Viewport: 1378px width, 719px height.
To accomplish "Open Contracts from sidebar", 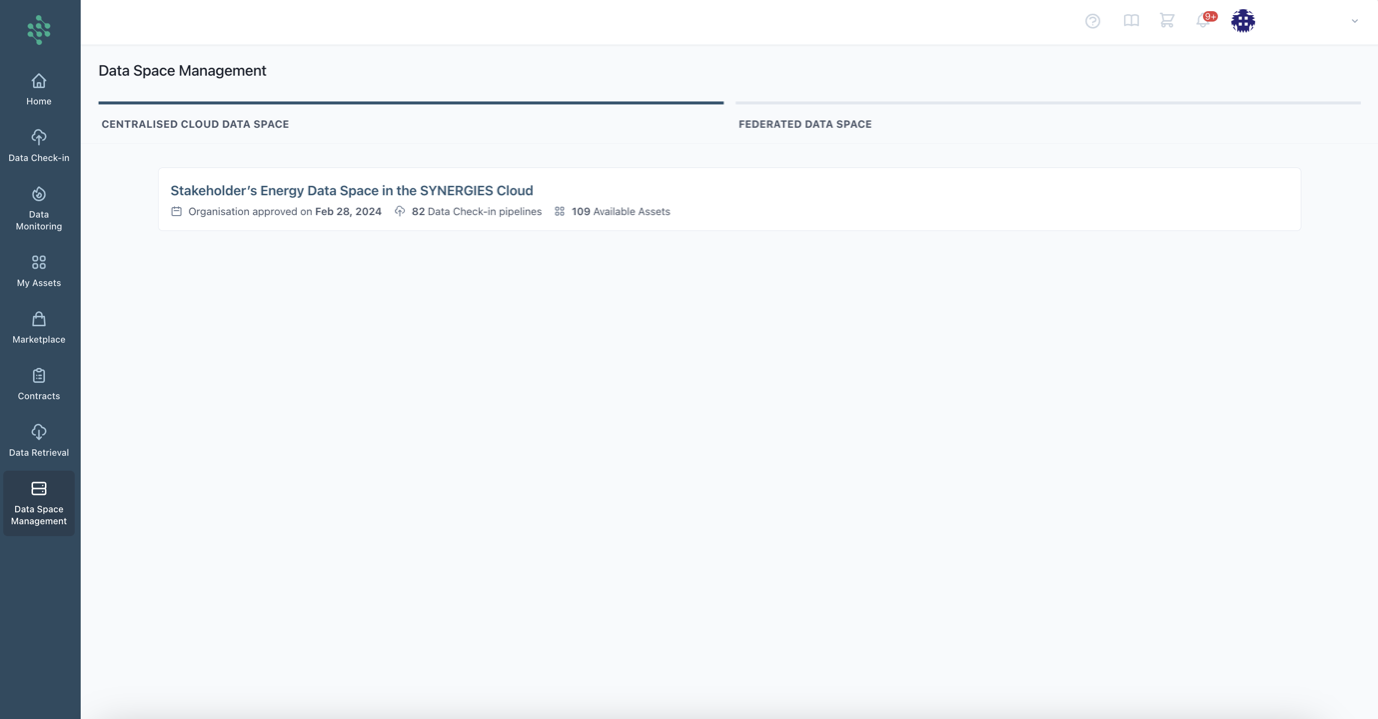I will coord(39,384).
